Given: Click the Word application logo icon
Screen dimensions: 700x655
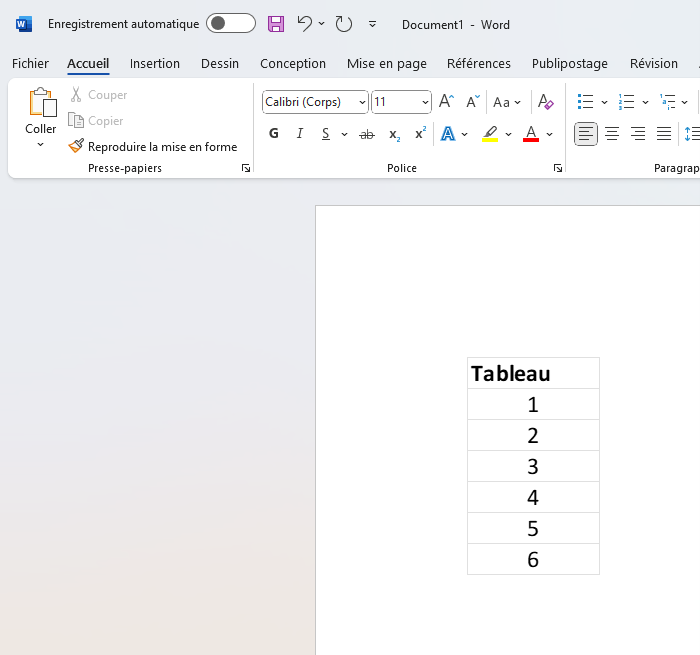Looking at the screenshot, I should coord(24,24).
